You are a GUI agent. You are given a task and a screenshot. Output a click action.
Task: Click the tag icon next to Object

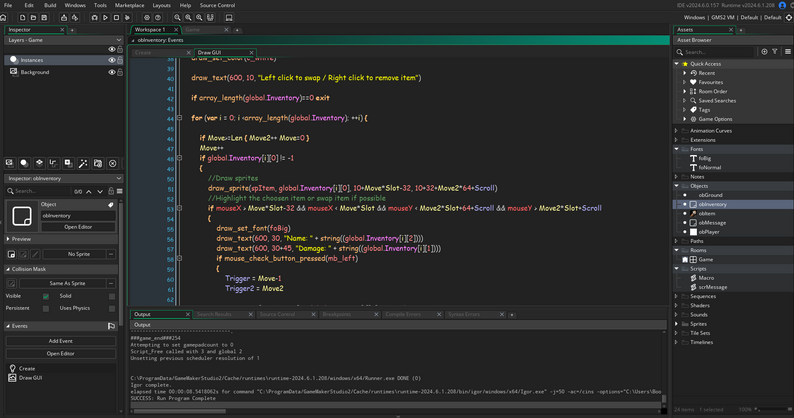pyautogui.click(x=110, y=205)
